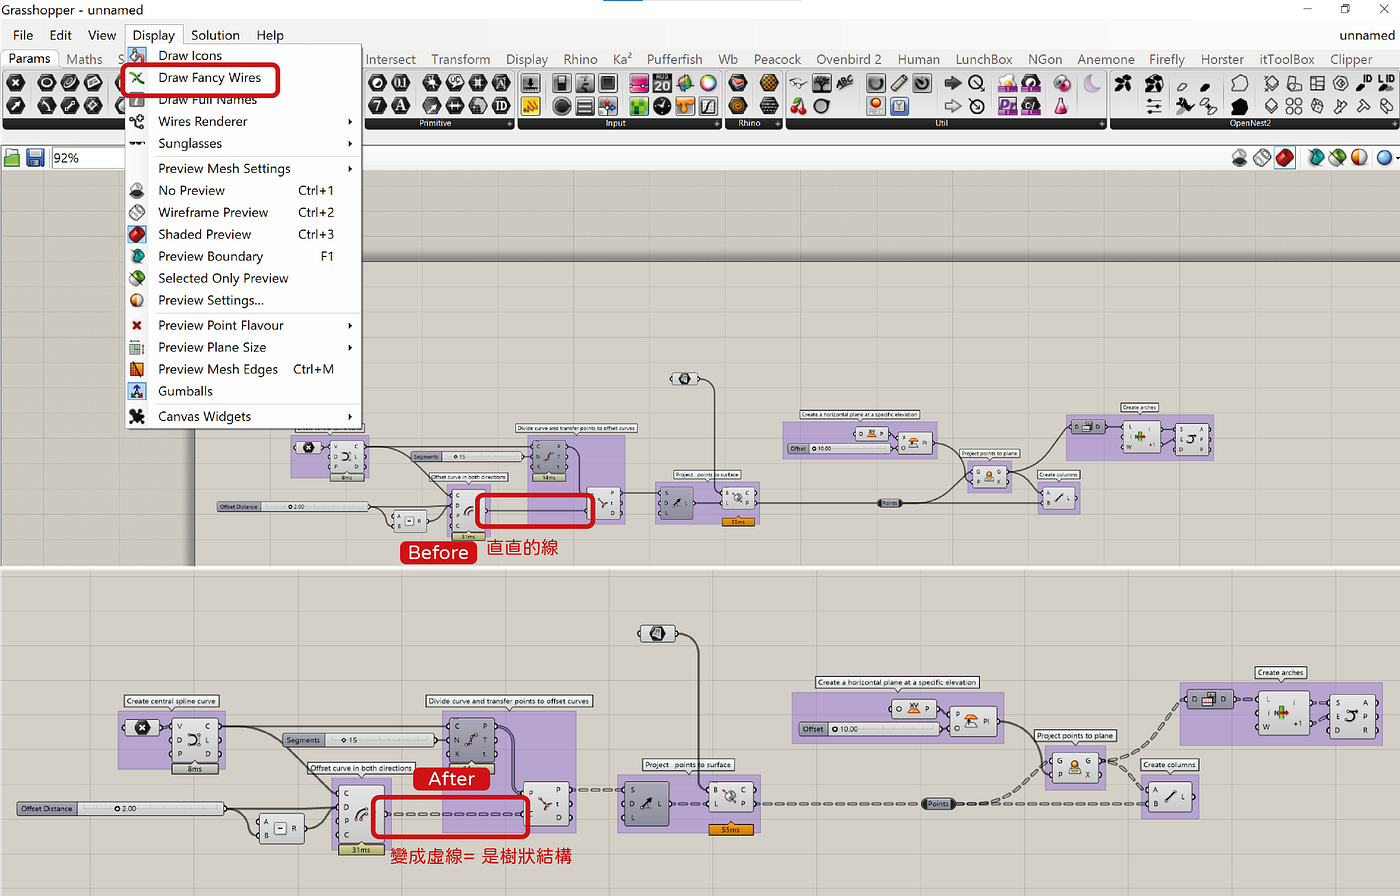Viewport: 1400px width, 896px height.
Task: Click the 92% zoom input field
Action: pos(88,158)
